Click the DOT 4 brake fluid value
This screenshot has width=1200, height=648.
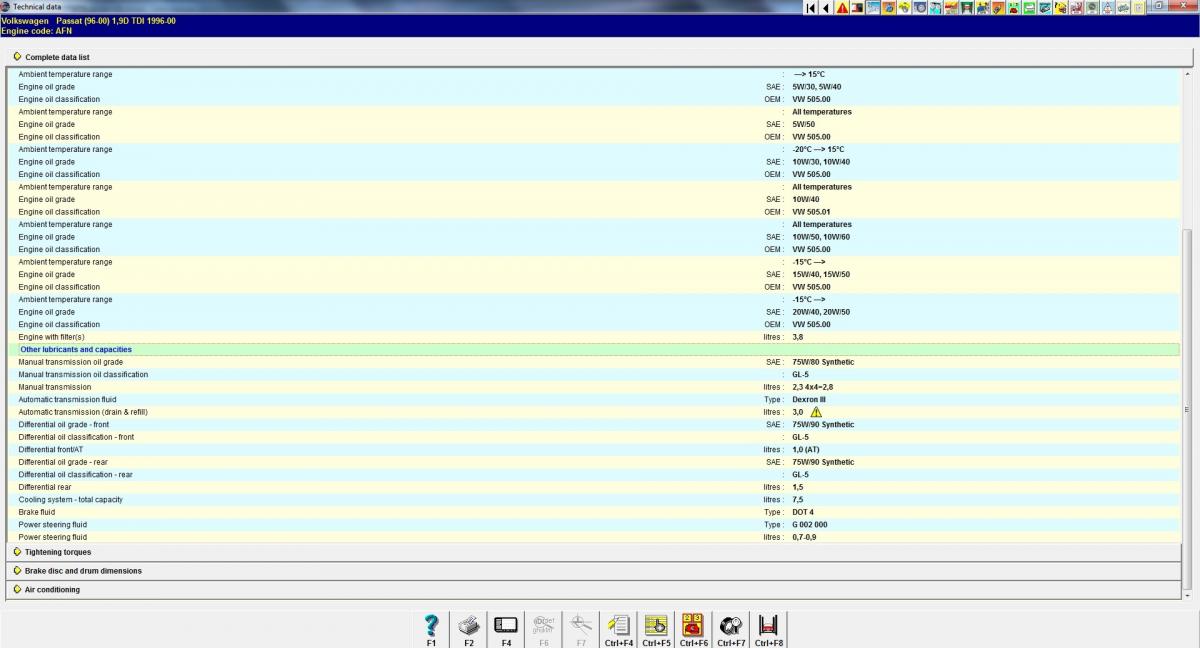point(804,512)
